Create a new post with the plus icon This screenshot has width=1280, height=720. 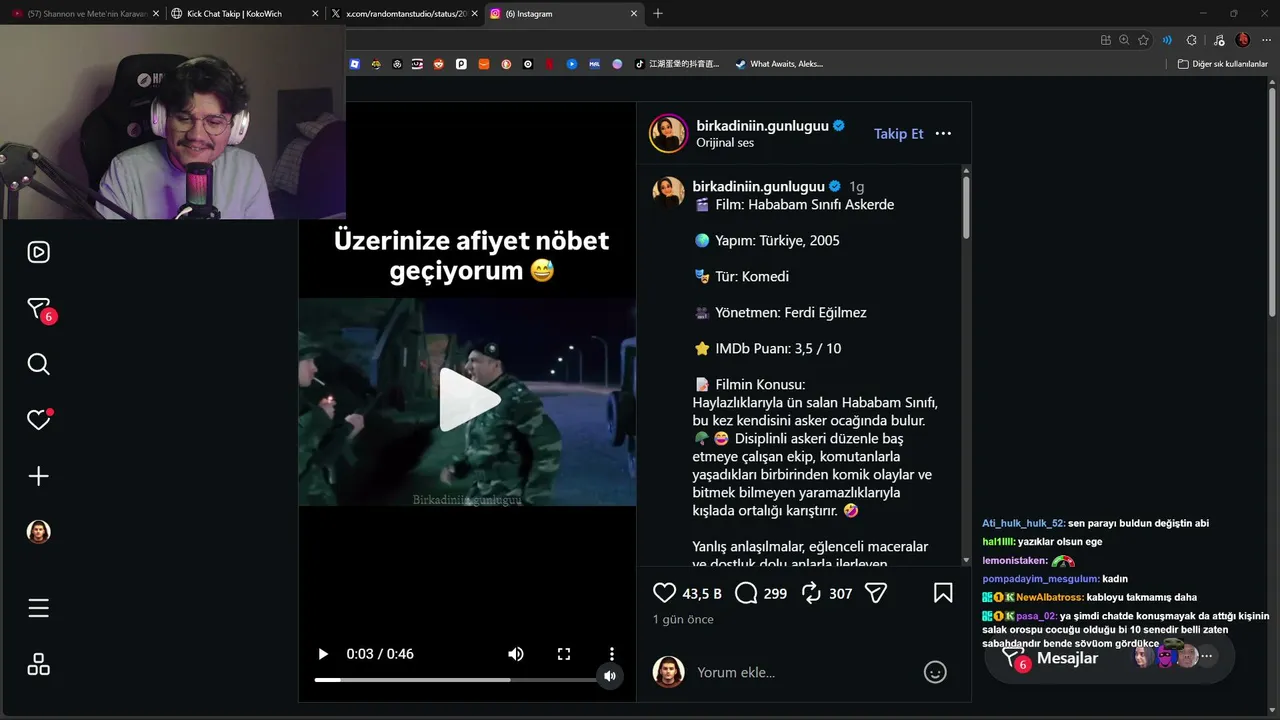[x=38, y=476]
